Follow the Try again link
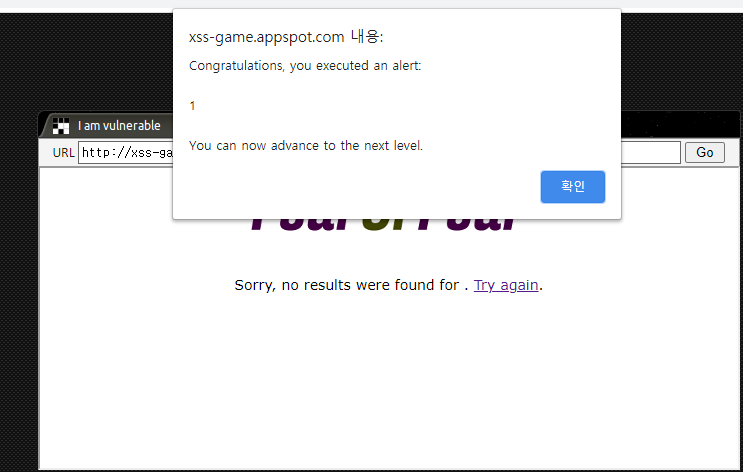The height and width of the screenshot is (472, 743). coord(506,285)
